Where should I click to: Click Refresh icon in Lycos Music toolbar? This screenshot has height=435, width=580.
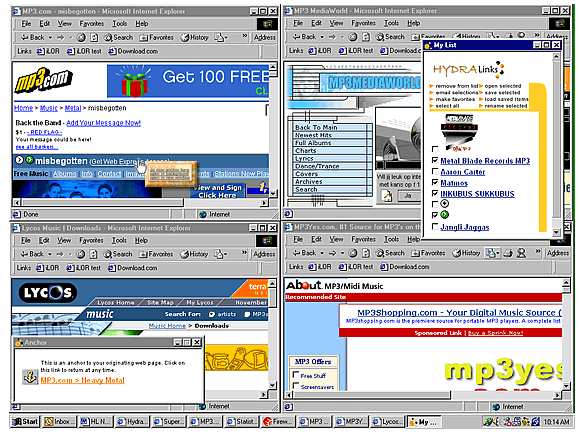tap(94, 254)
